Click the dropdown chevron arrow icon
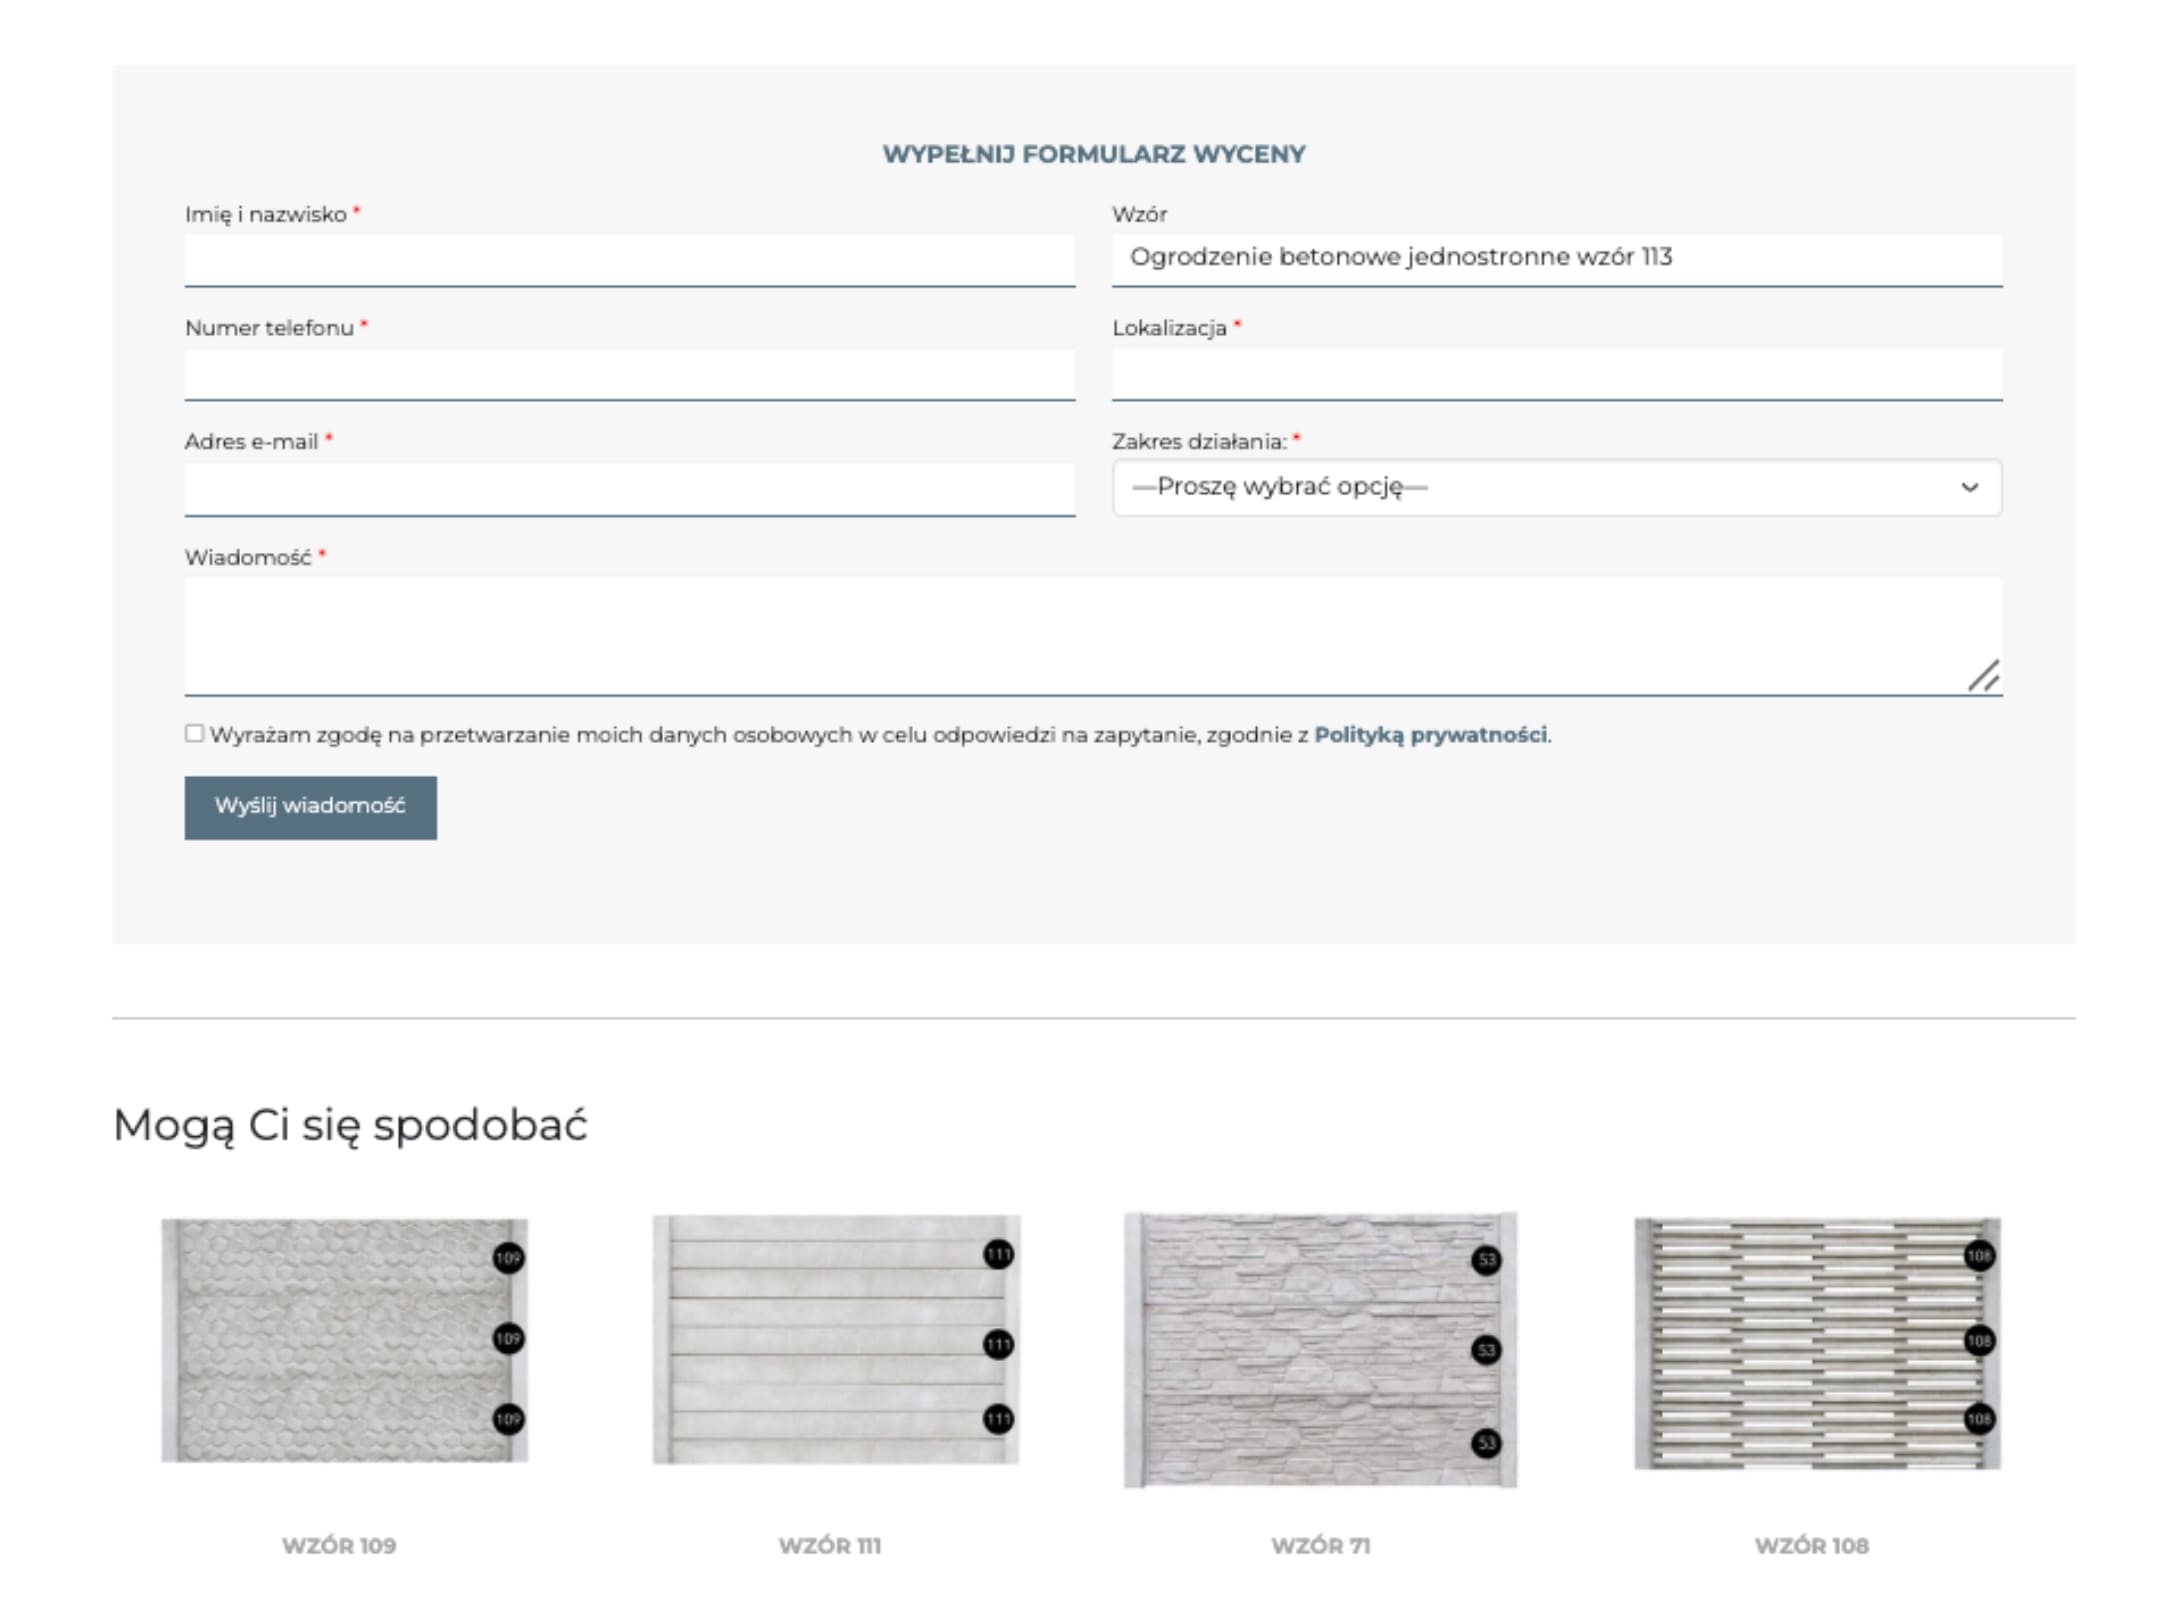Screen dimensions: 2168x1620 [x=1969, y=487]
